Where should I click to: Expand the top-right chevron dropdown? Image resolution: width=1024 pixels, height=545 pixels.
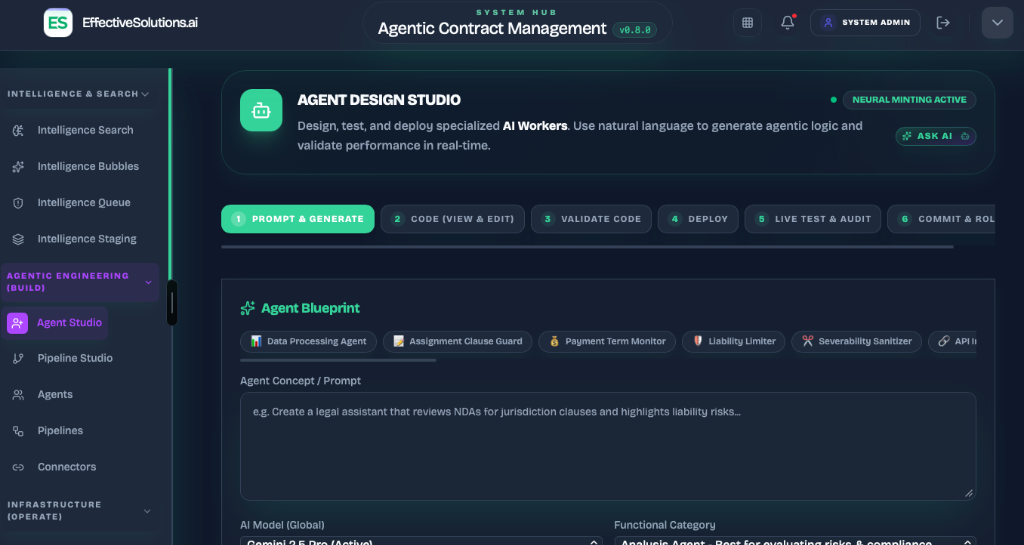(x=997, y=23)
